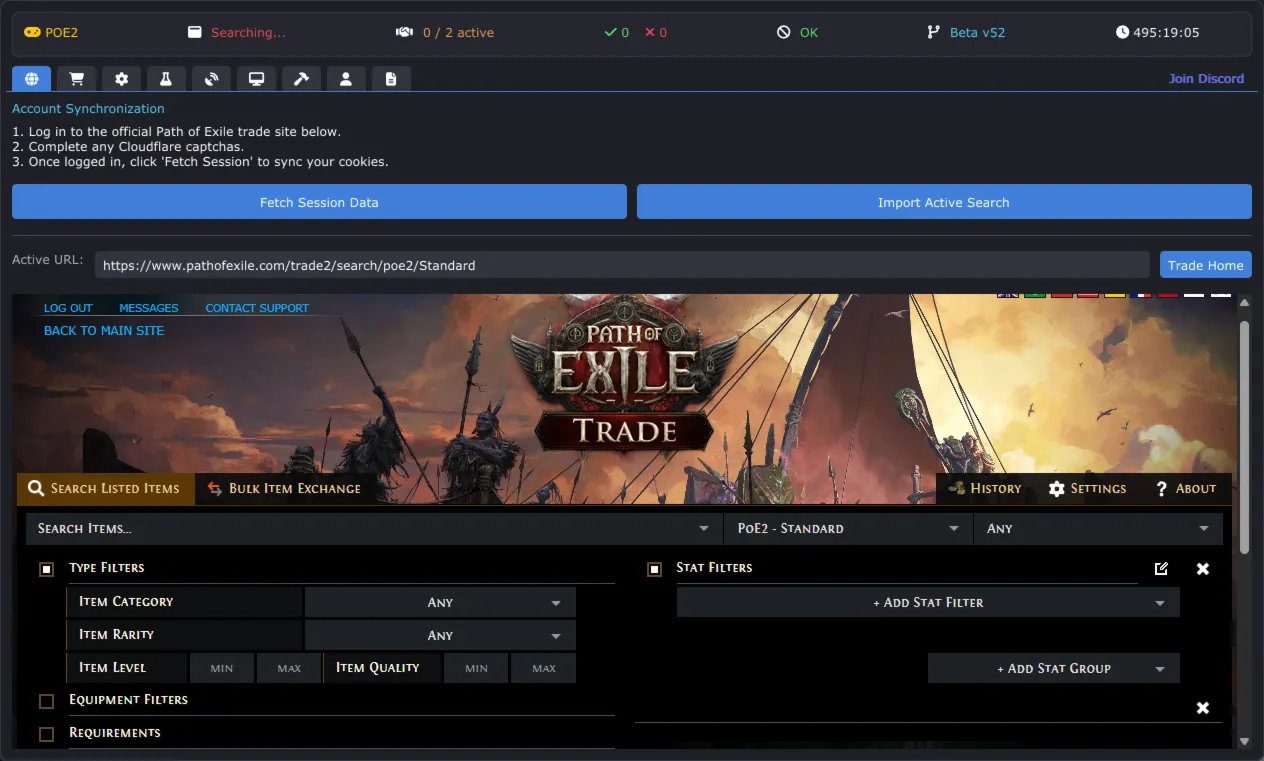Viewport: 1264px width, 761px height.
Task: Click the Requirements heading
Action: [x=115, y=732]
